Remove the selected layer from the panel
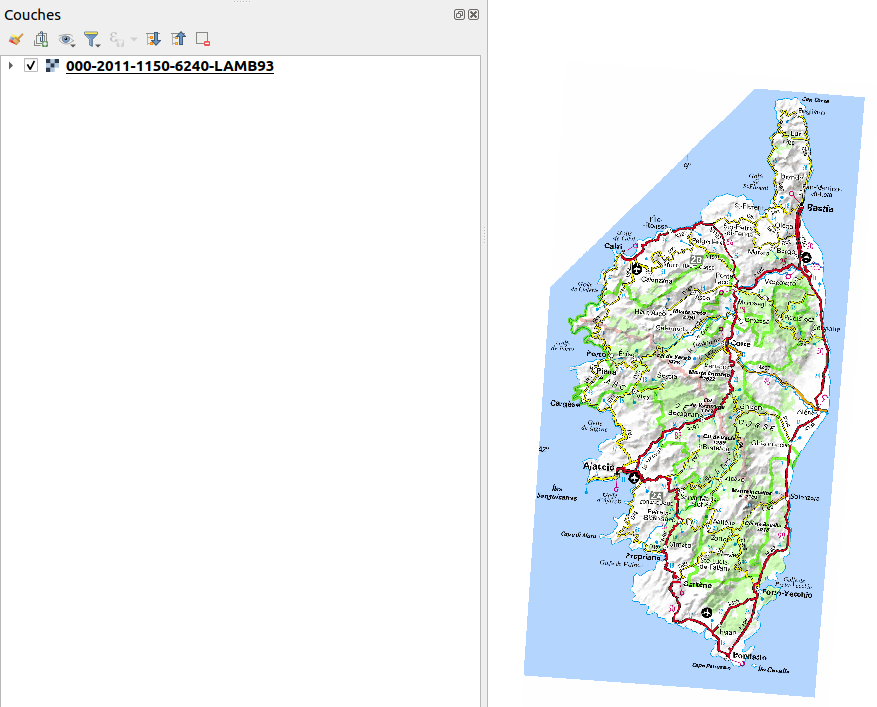This screenshot has width=877, height=707. tap(203, 40)
